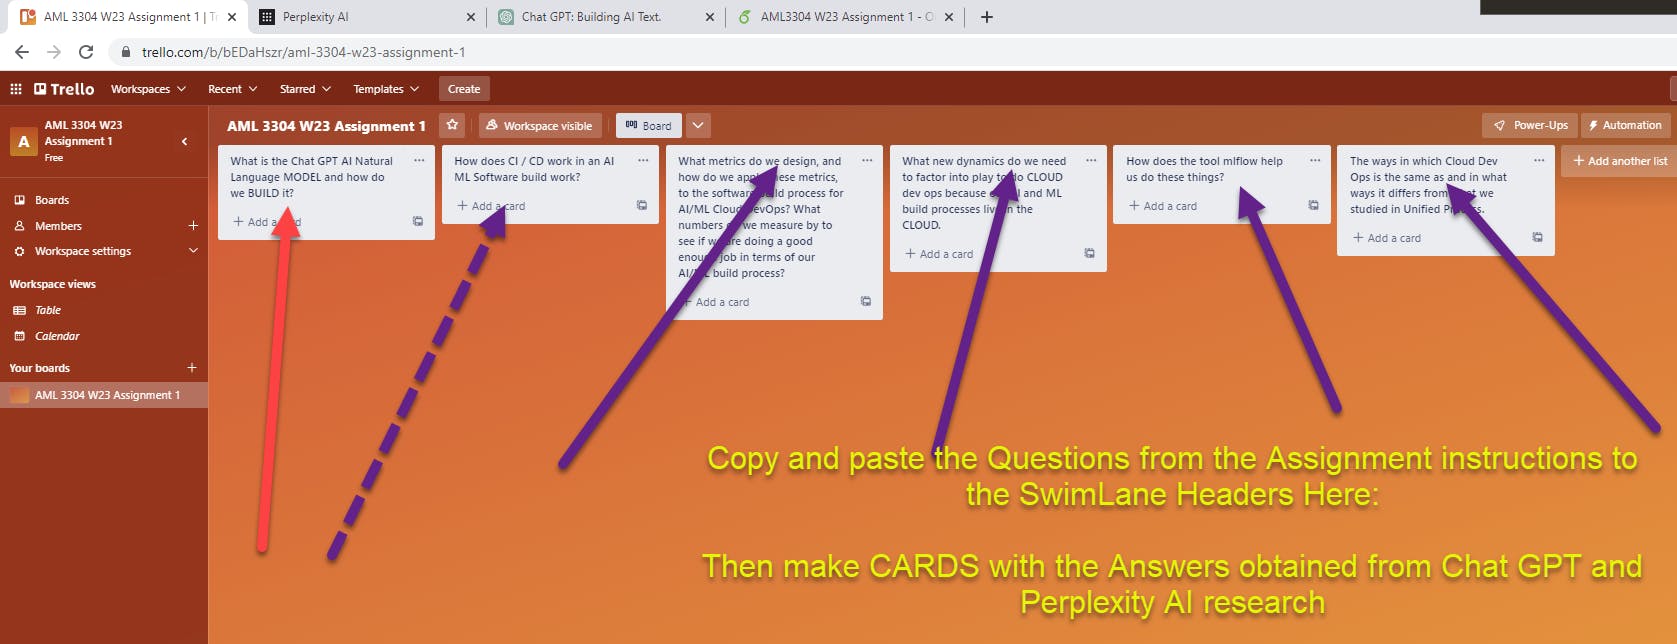
Task: Collapse the workspace sidebar
Action: (x=185, y=141)
